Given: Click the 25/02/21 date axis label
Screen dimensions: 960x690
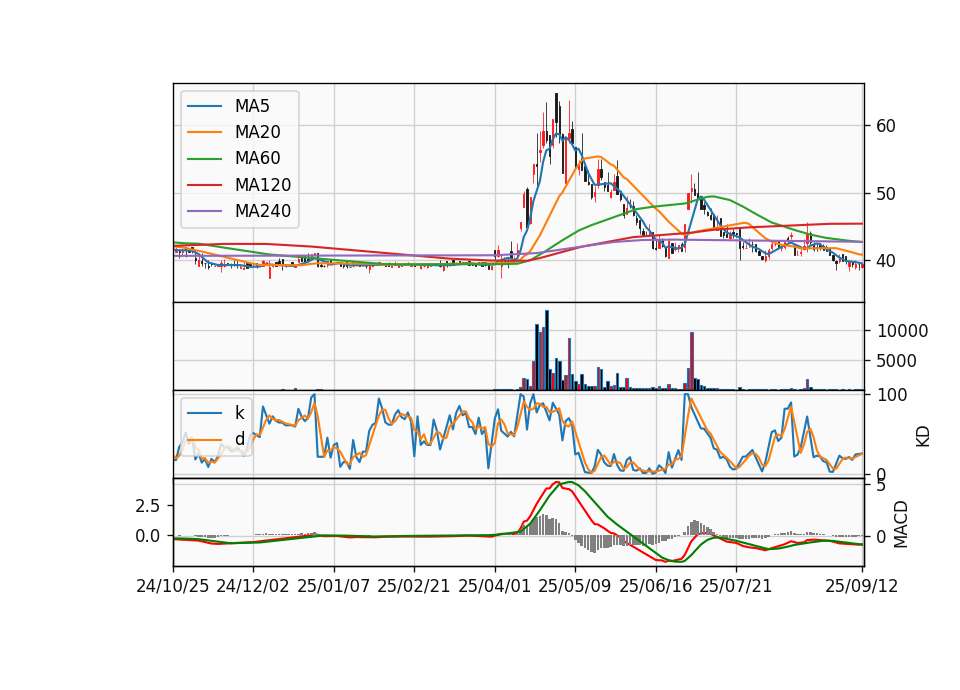Looking at the screenshot, I should coord(414,586).
